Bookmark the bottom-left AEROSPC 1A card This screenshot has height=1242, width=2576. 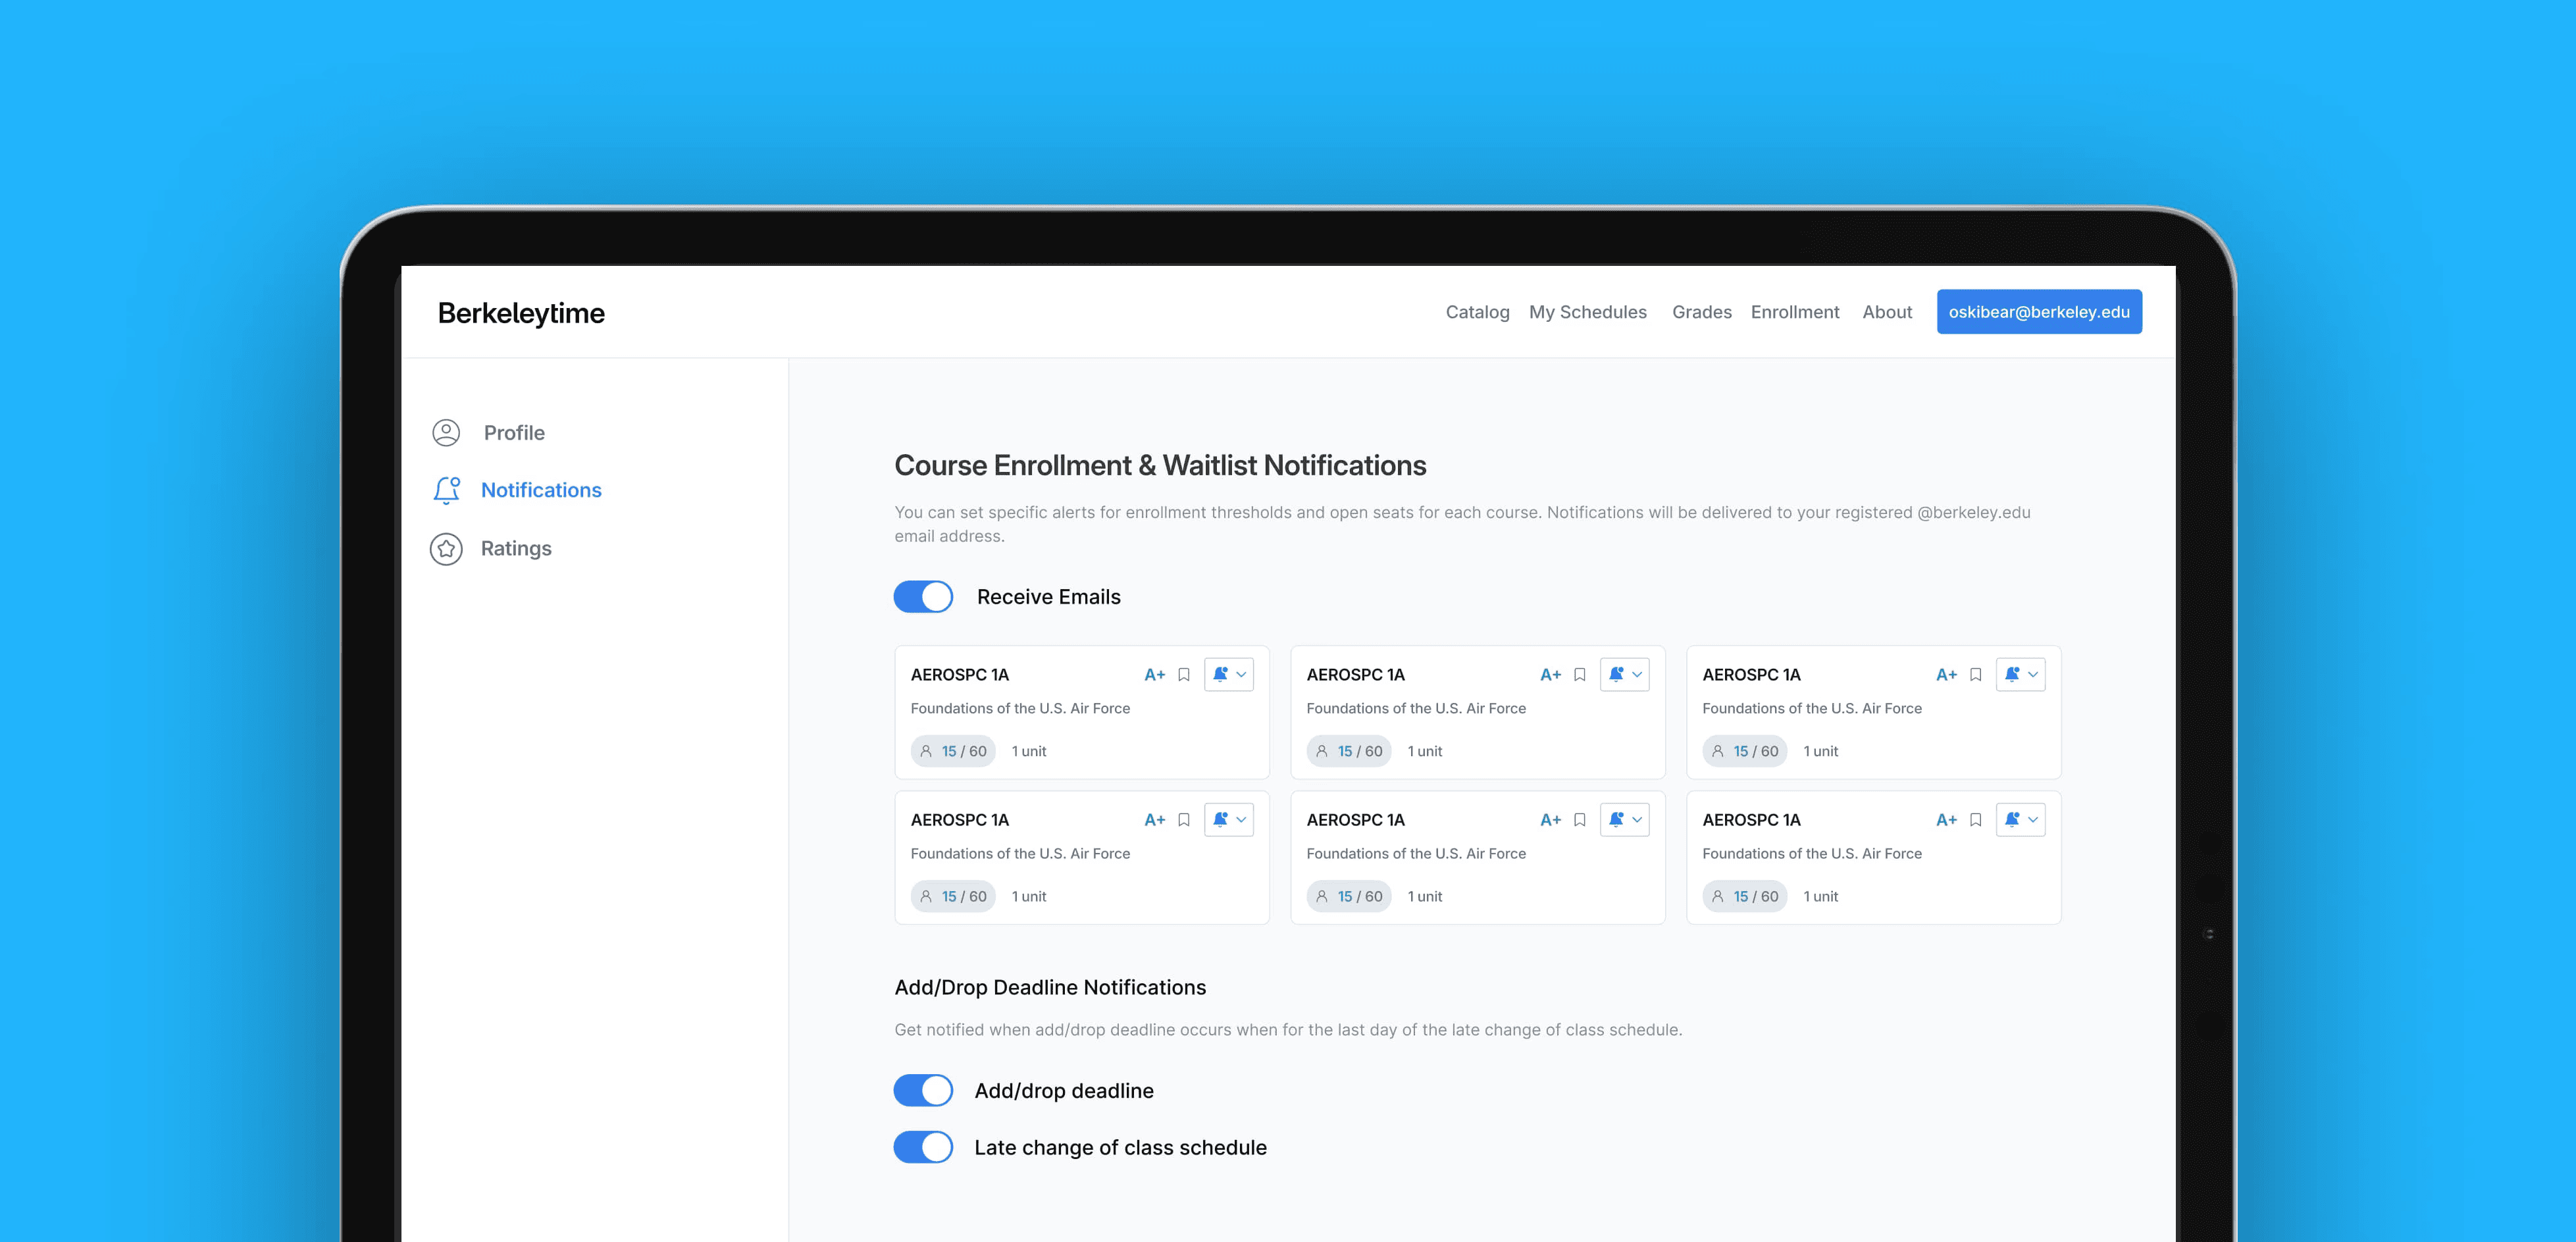point(1183,820)
